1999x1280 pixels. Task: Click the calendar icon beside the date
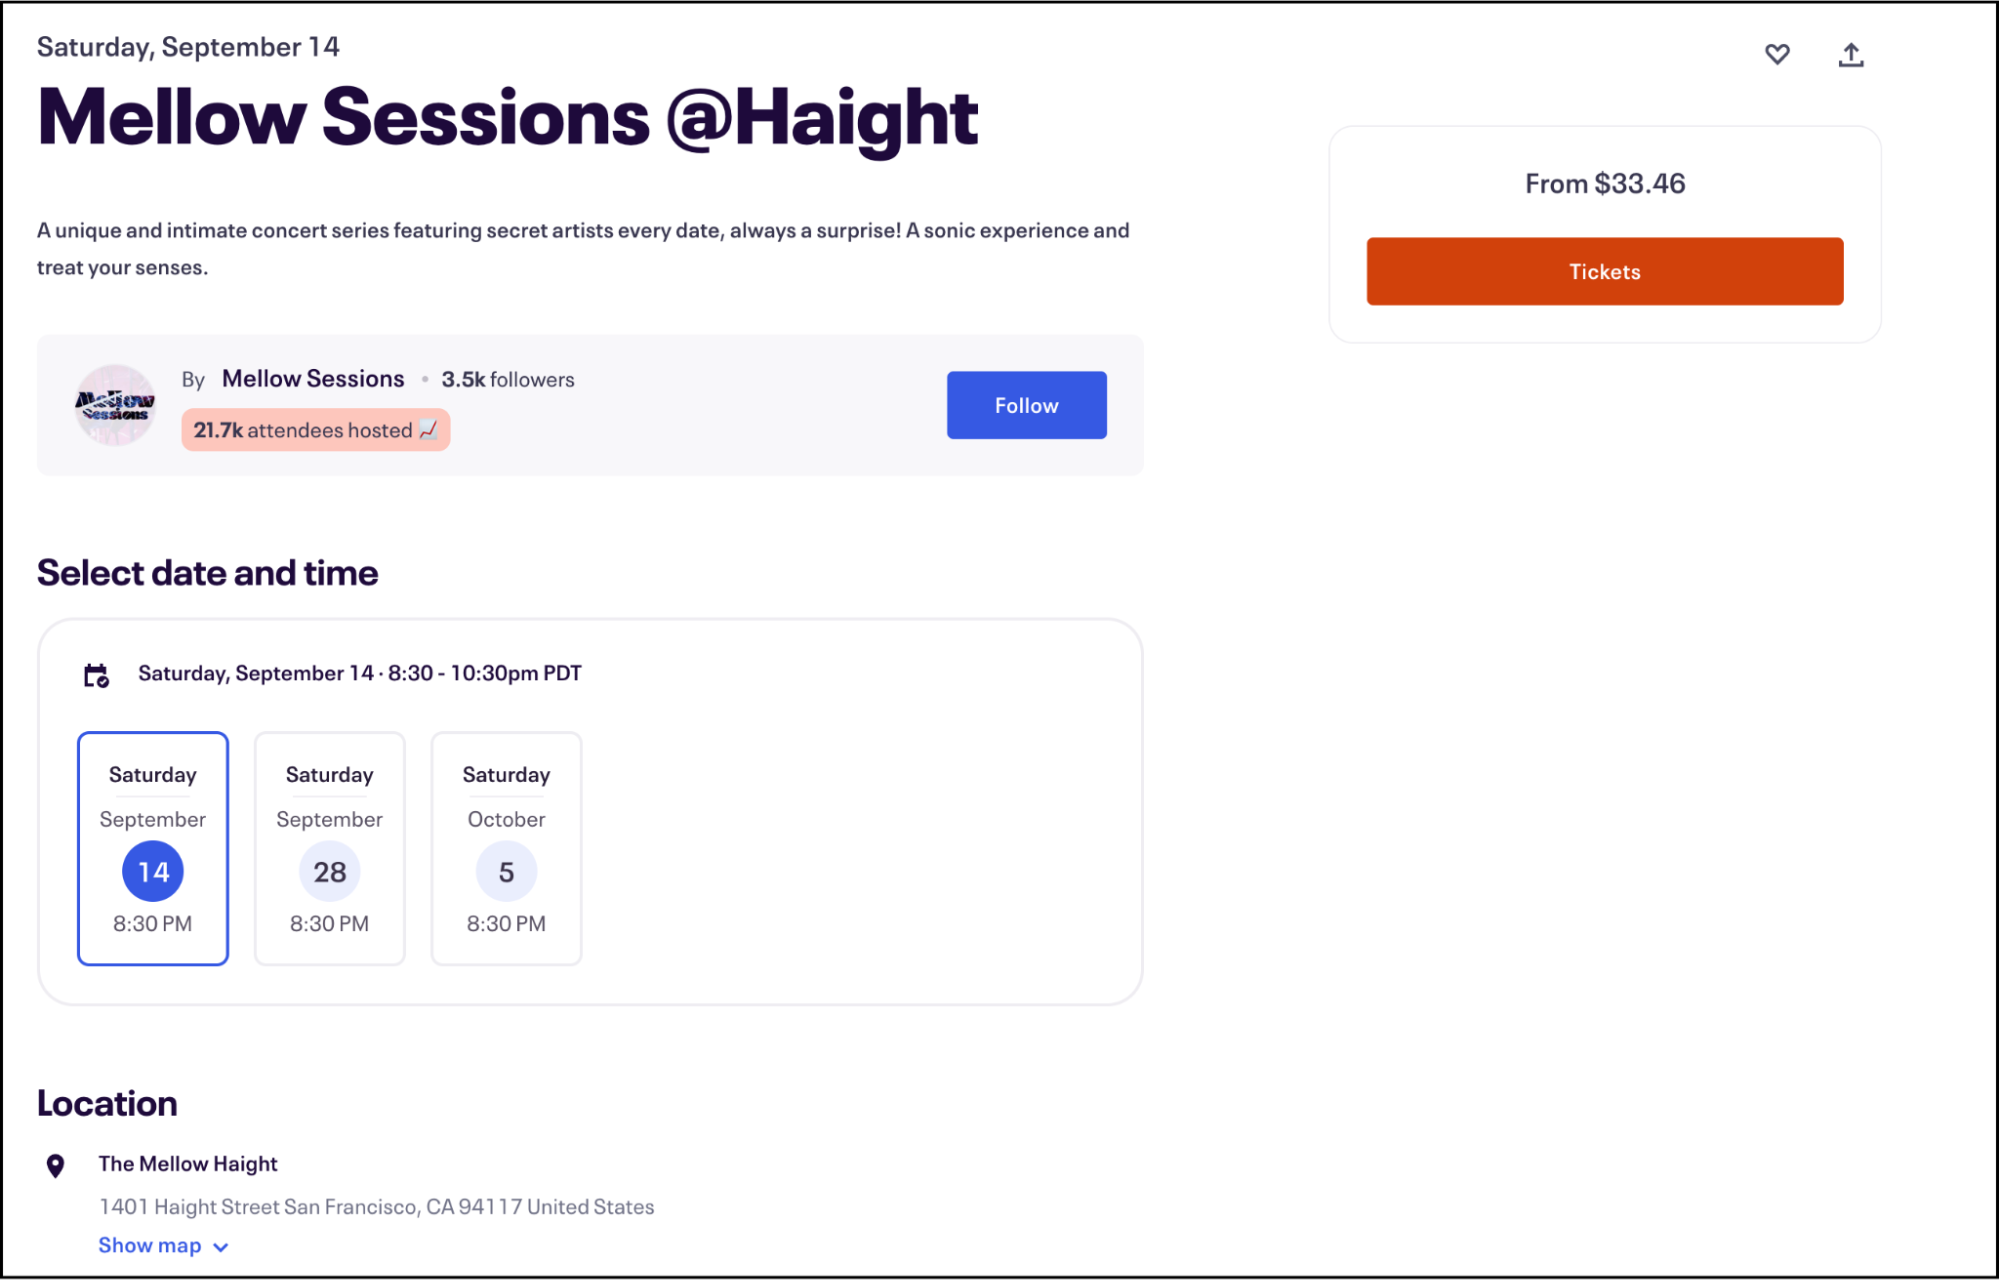pos(97,674)
